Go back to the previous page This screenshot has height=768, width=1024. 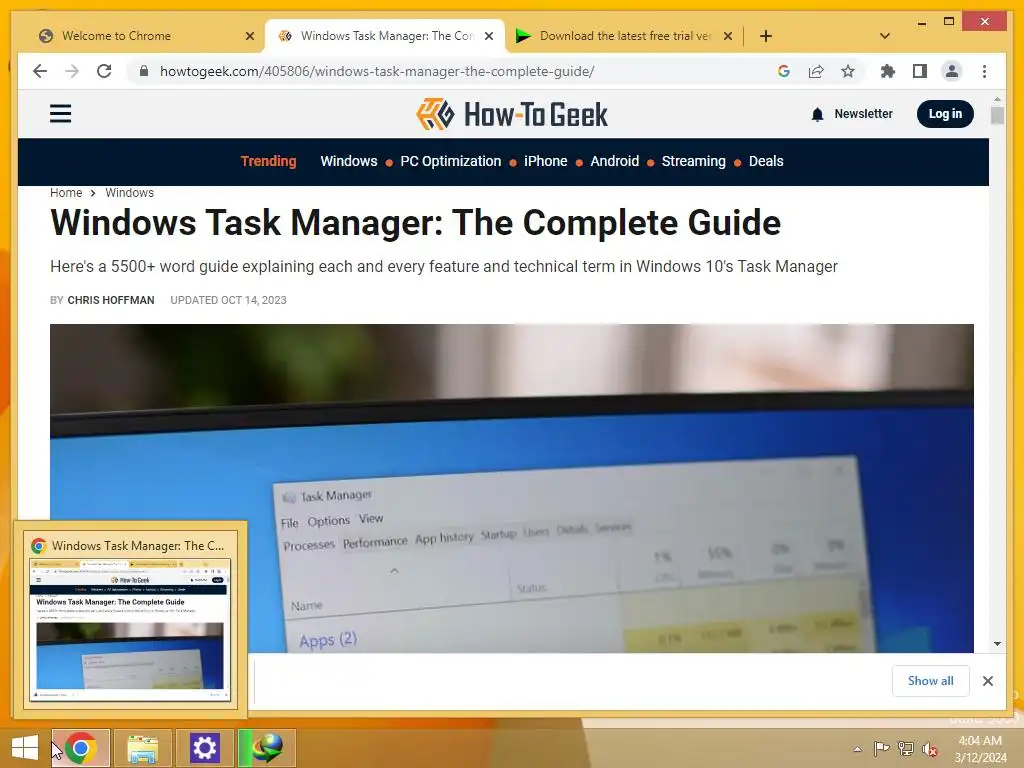point(40,71)
